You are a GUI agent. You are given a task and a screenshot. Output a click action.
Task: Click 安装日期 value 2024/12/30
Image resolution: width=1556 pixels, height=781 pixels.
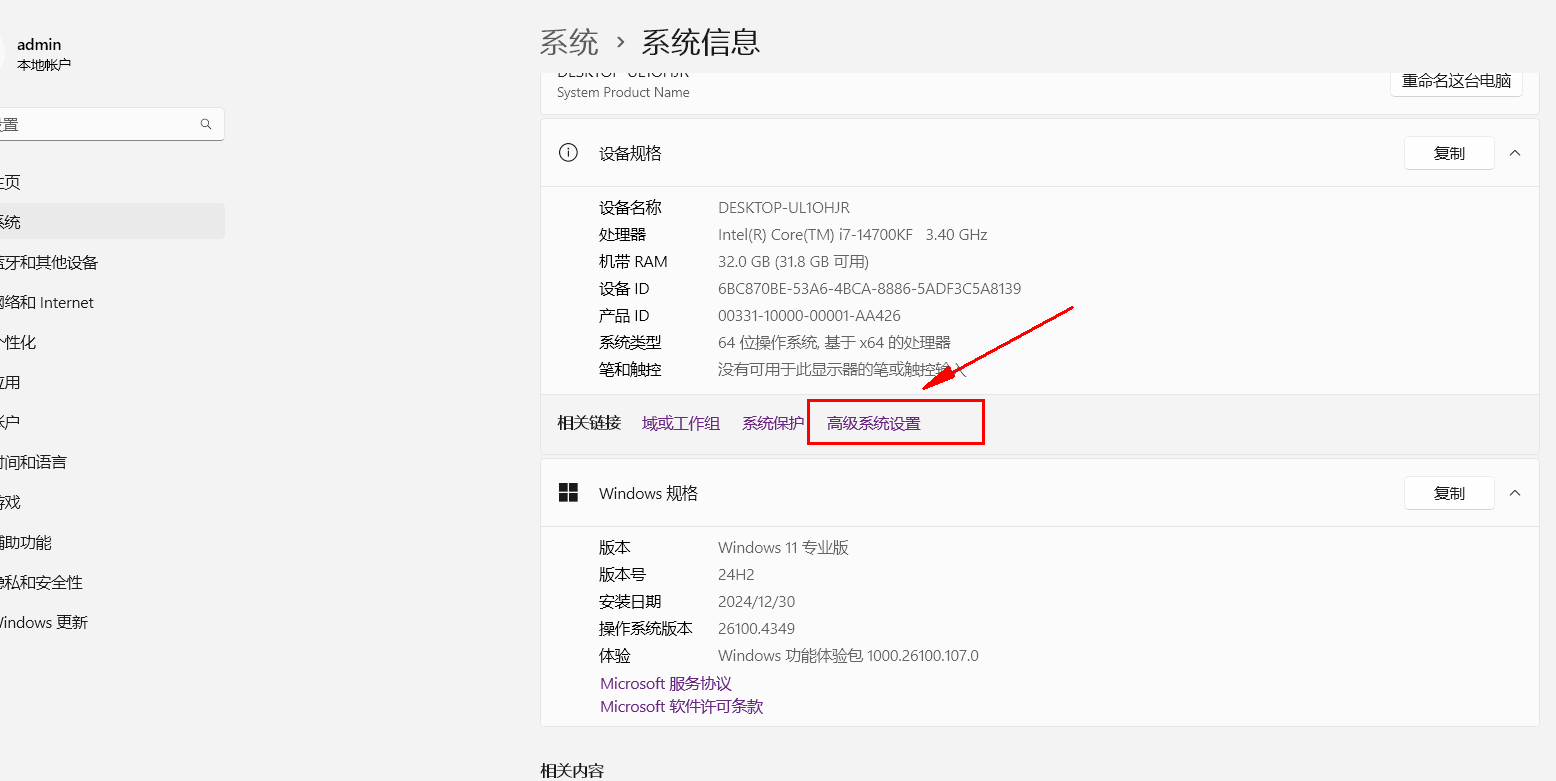tap(757, 602)
